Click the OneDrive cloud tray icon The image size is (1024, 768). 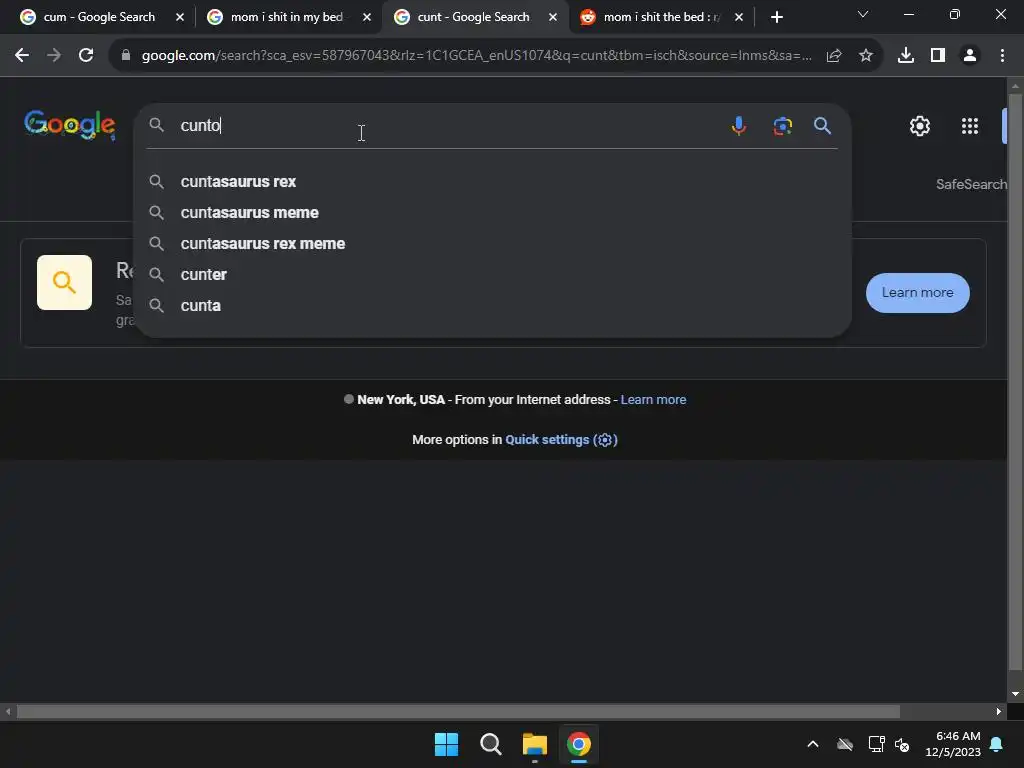pyautogui.click(x=845, y=744)
